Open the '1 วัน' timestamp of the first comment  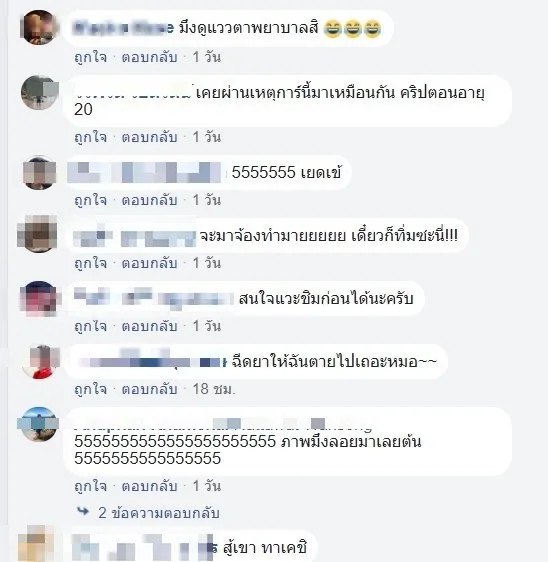pos(207,57)
